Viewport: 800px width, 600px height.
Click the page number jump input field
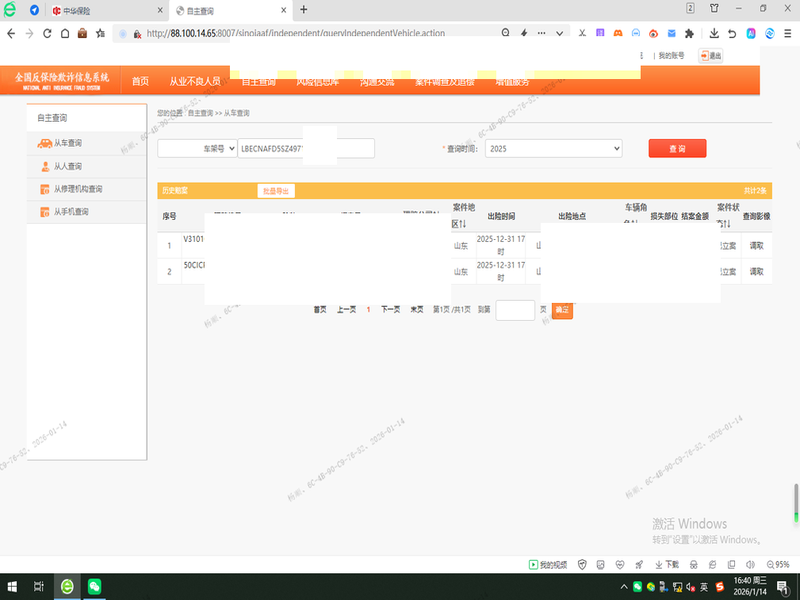point(515,310)
